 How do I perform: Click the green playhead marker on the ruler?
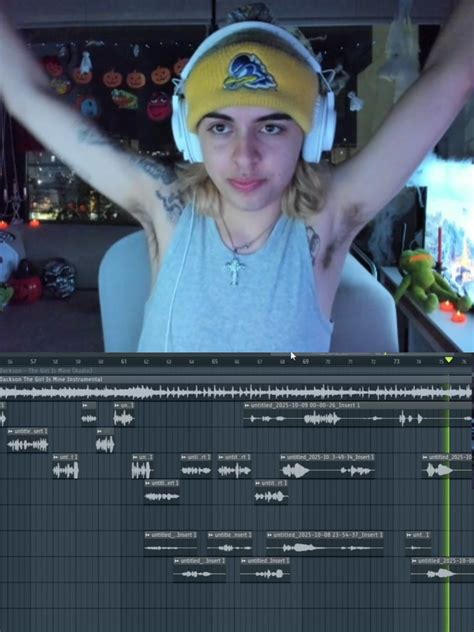pyautogui.click(x=449, y=359)
